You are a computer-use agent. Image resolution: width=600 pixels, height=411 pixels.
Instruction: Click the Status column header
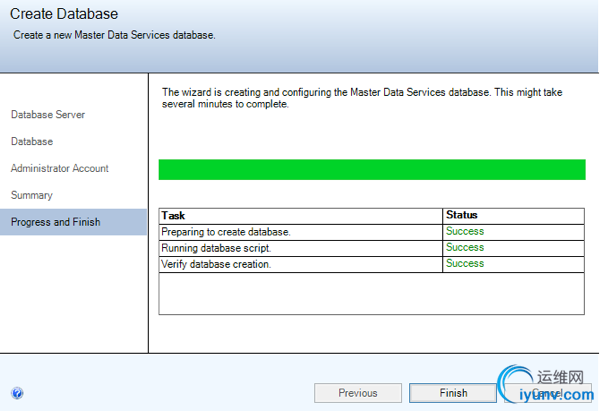pos(513,215)
